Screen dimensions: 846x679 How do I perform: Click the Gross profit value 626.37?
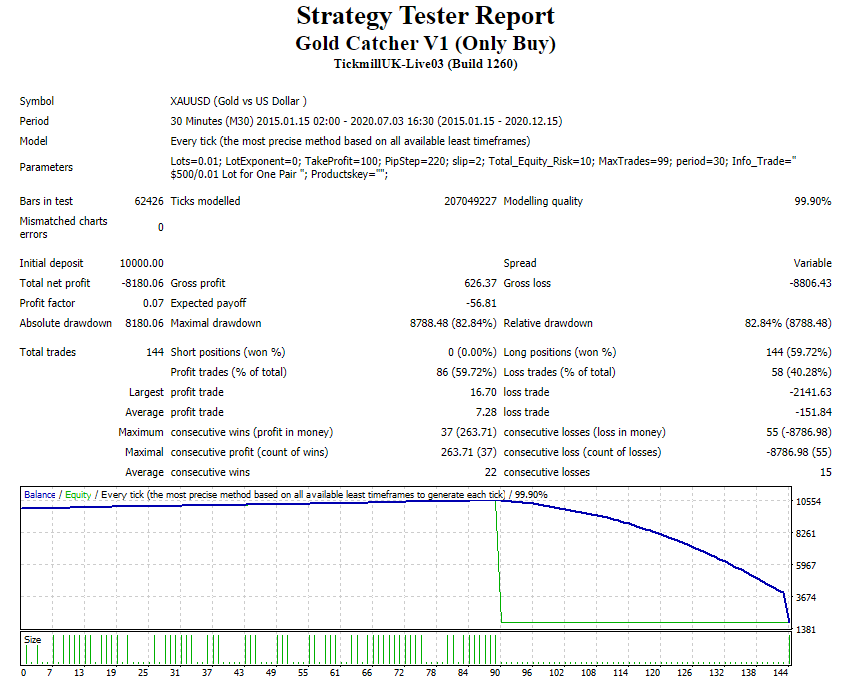coord(480,283)
